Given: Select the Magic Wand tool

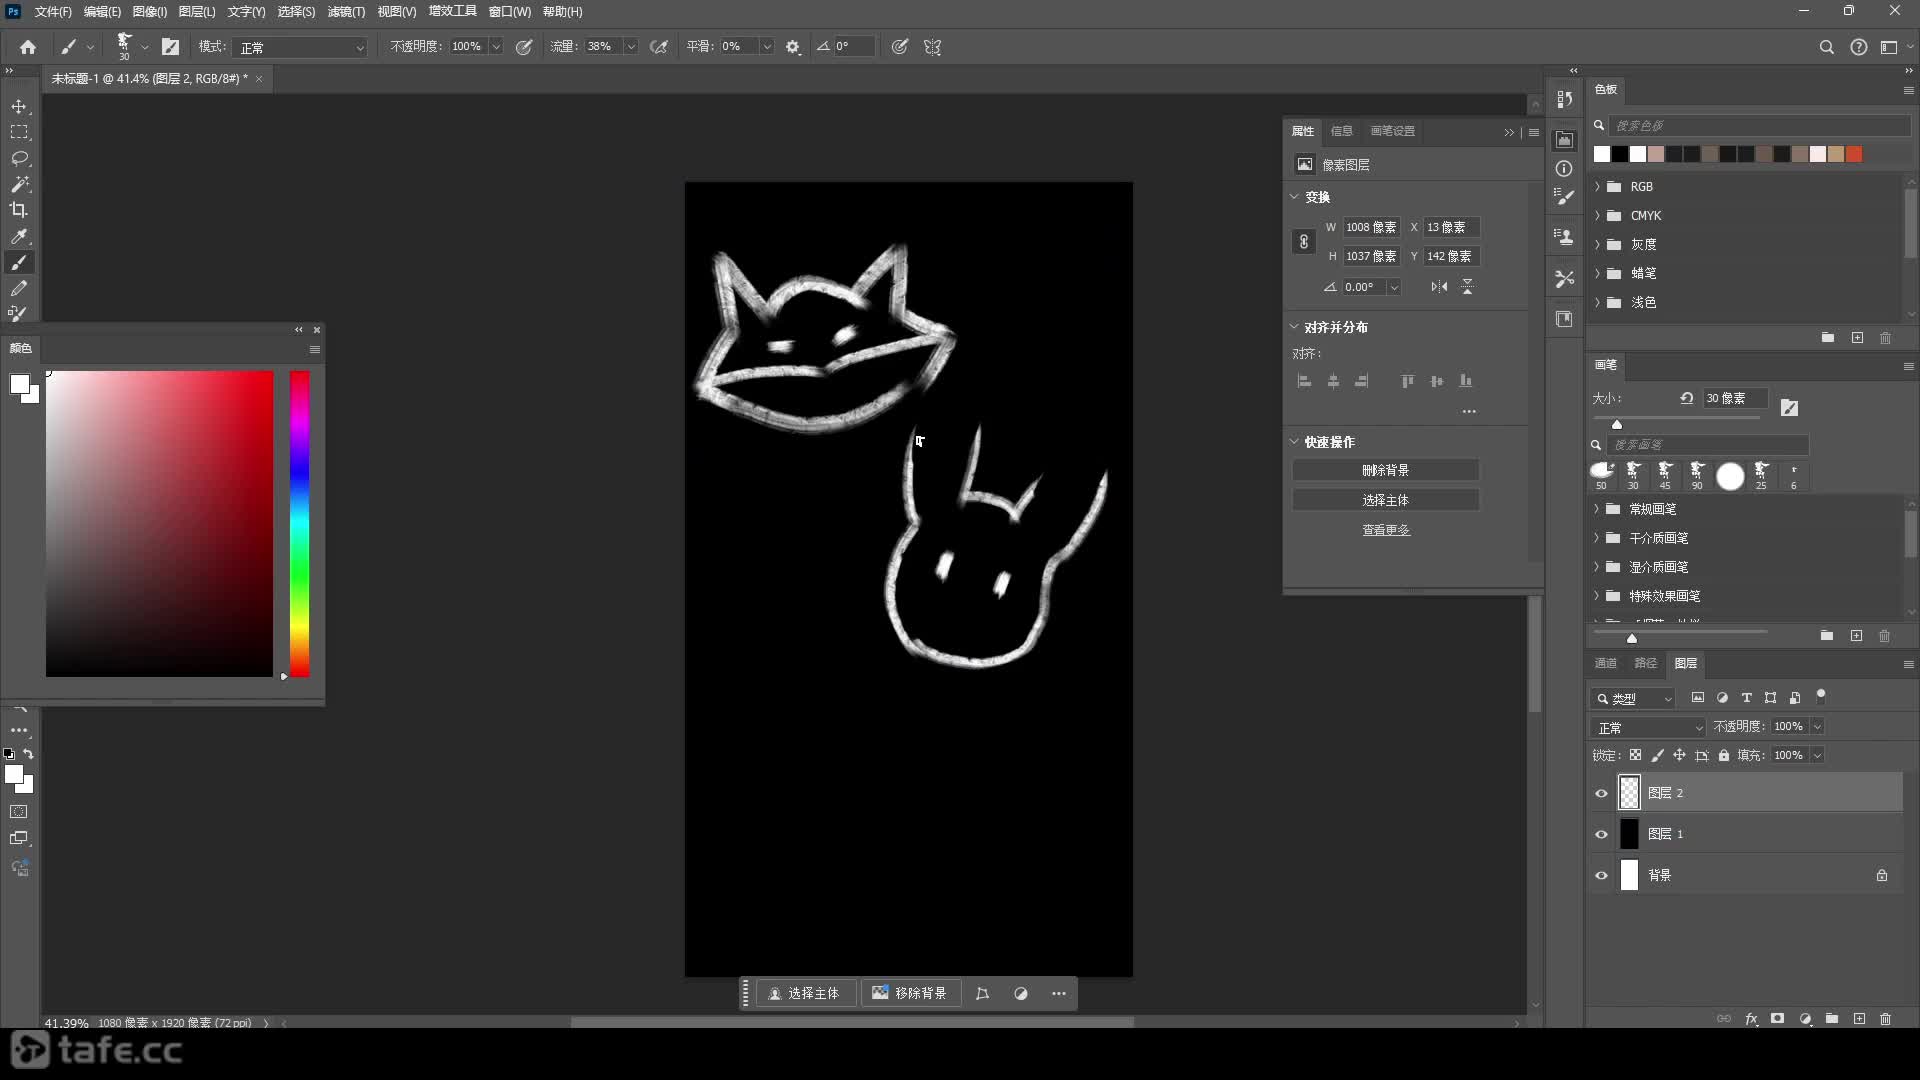Looking at the screenshot, I should tap(19, 184).
